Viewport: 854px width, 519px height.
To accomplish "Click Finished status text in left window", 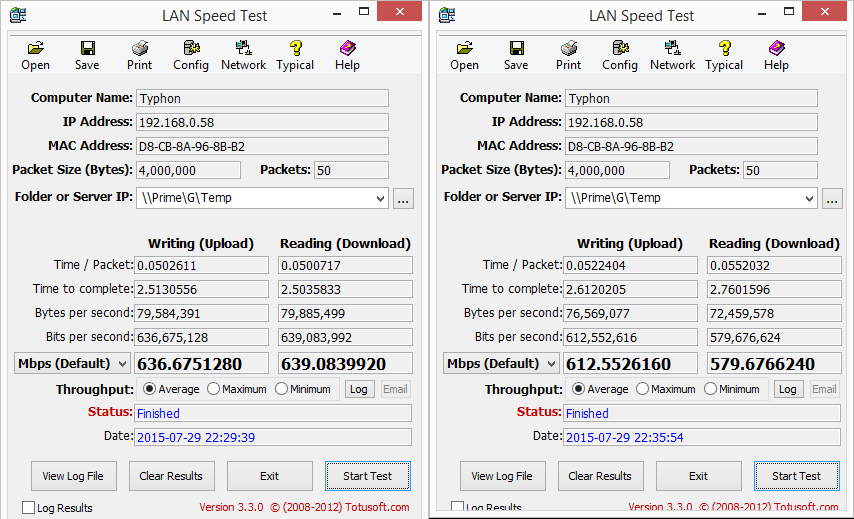I will pos(158,413).
